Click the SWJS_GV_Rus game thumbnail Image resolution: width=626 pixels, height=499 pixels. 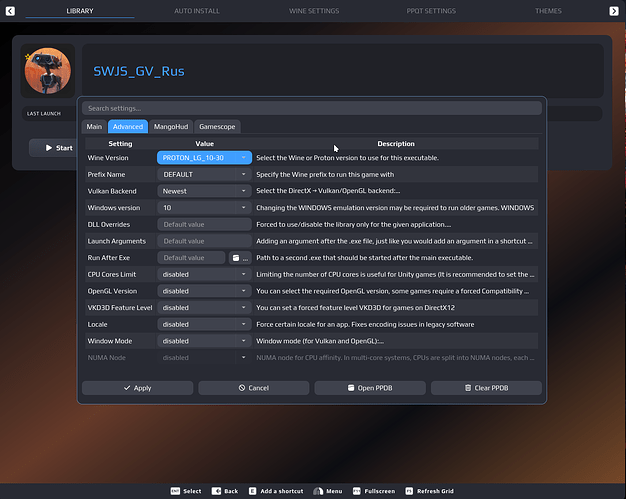click(x=48, y=71)
